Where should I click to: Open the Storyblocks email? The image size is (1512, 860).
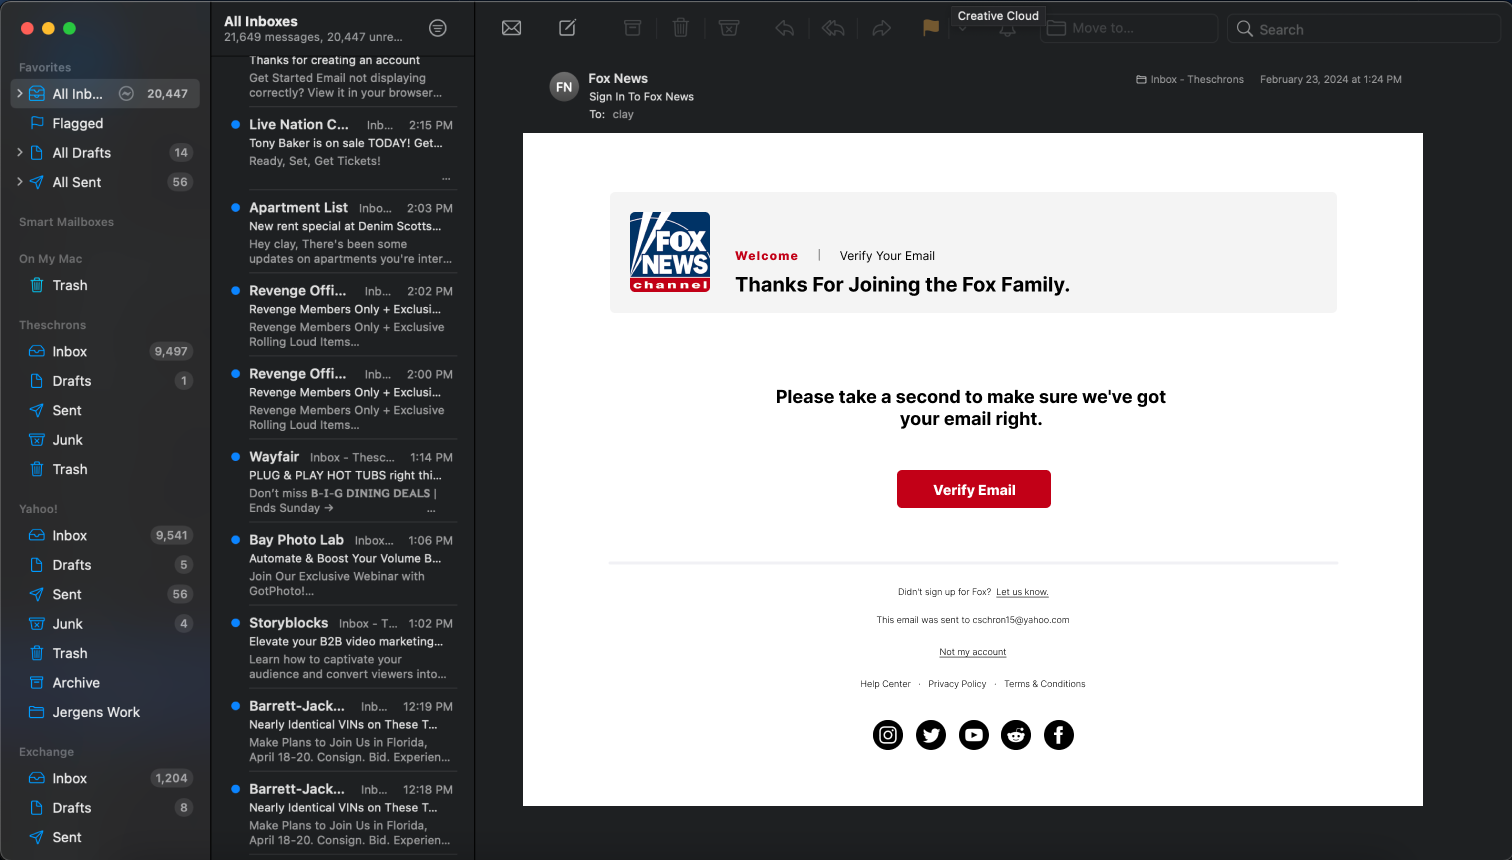341,646
